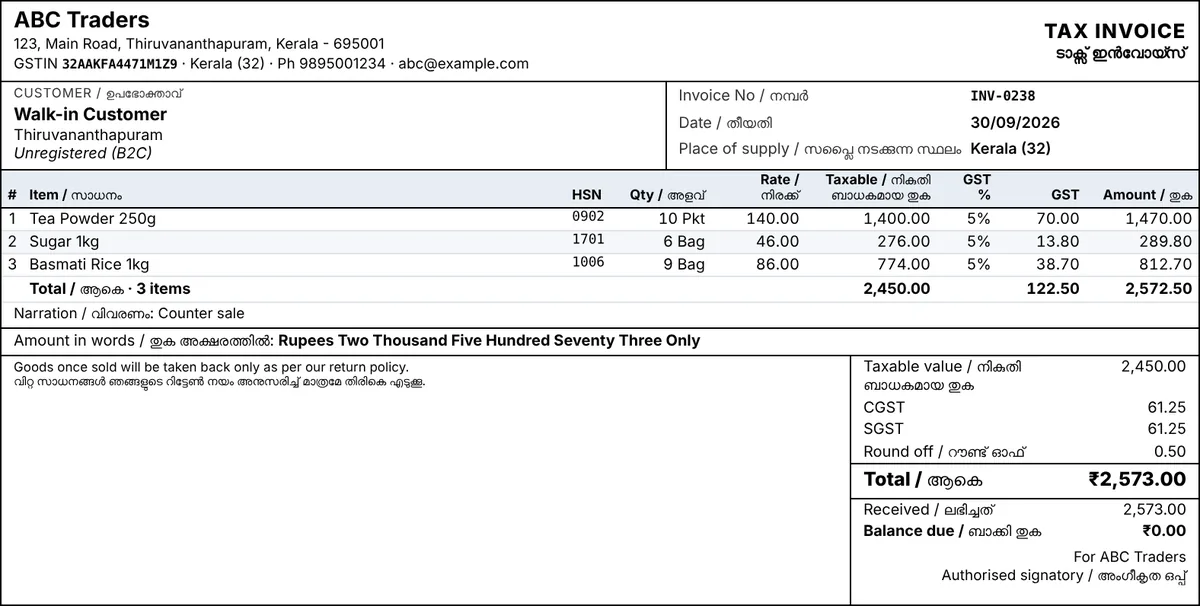Click HSN code 1006
Viewport: 1200px width, 606px height.
coord(588,262)
